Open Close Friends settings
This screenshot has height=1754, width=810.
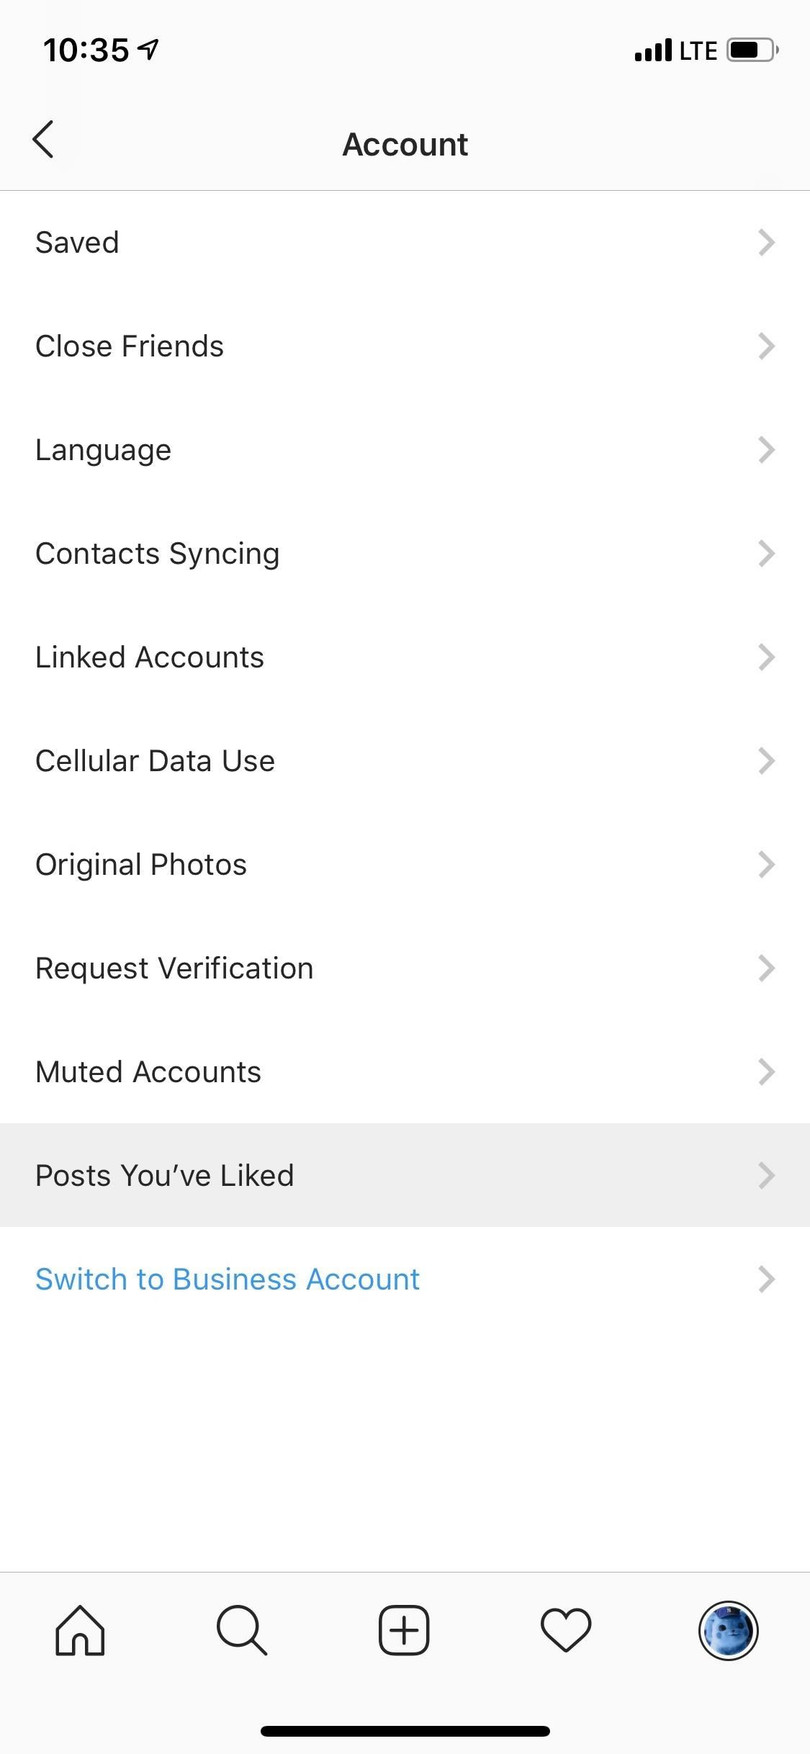130,346
